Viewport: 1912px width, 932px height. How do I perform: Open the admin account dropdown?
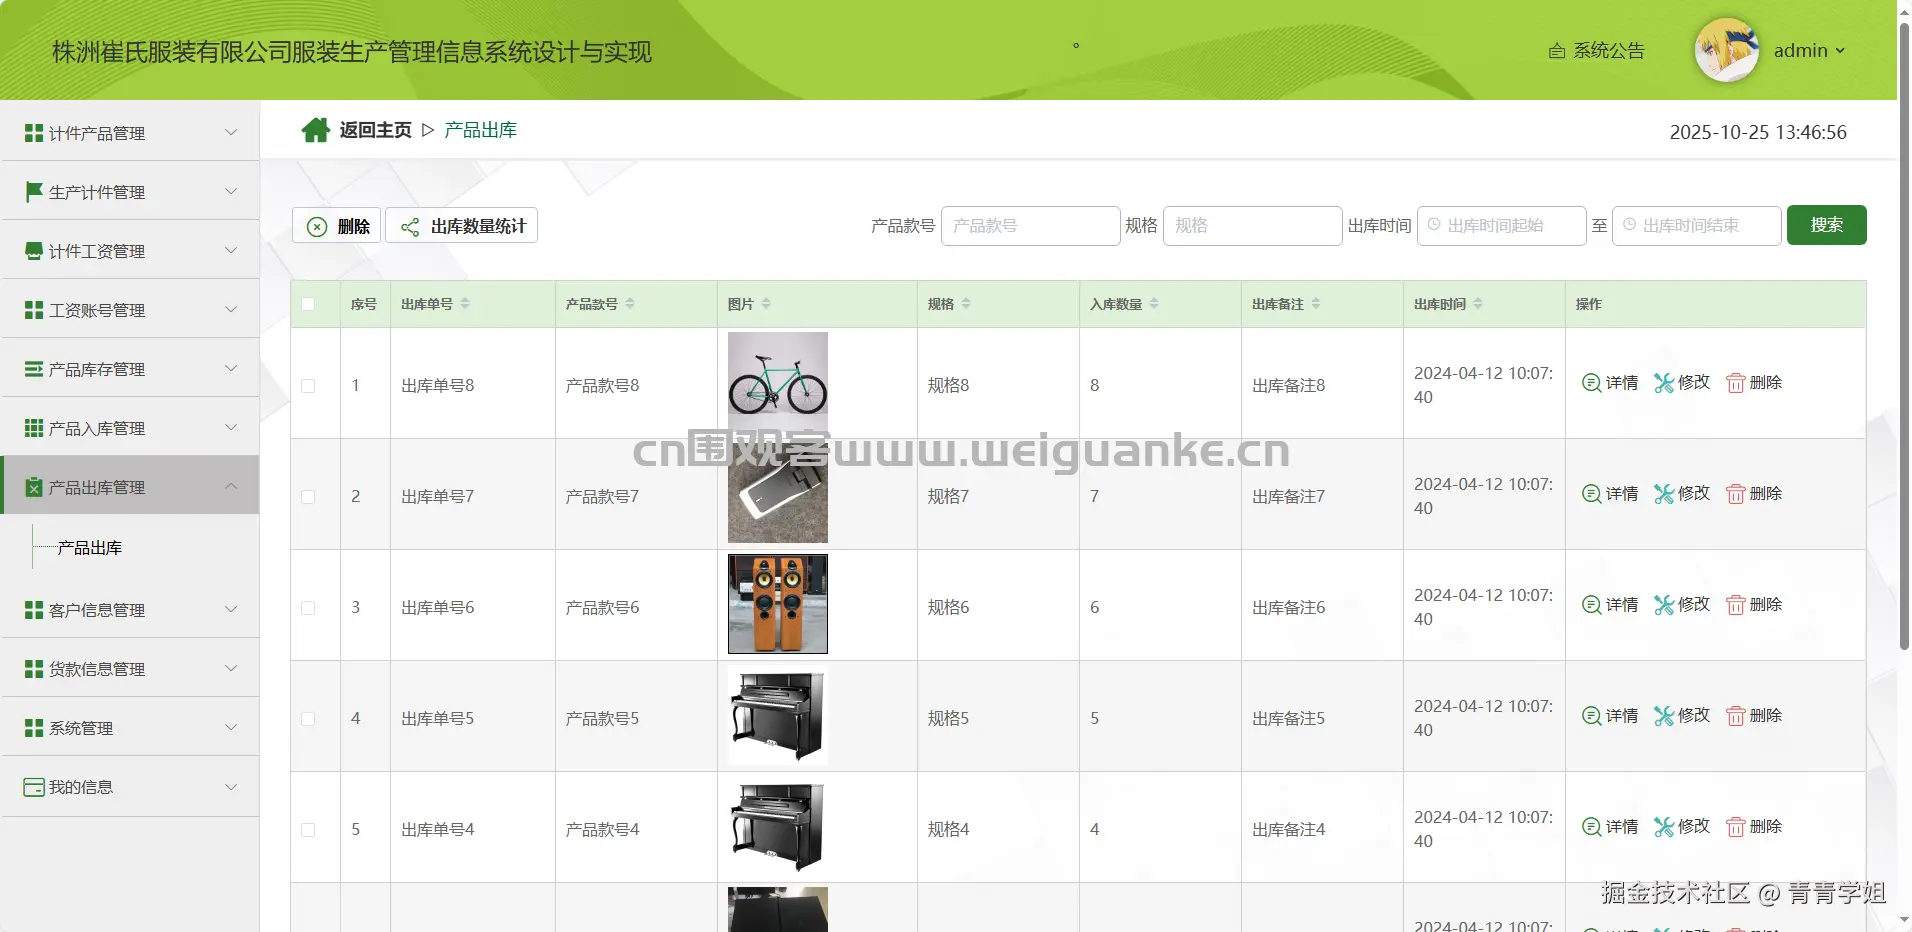[1808, 50]
